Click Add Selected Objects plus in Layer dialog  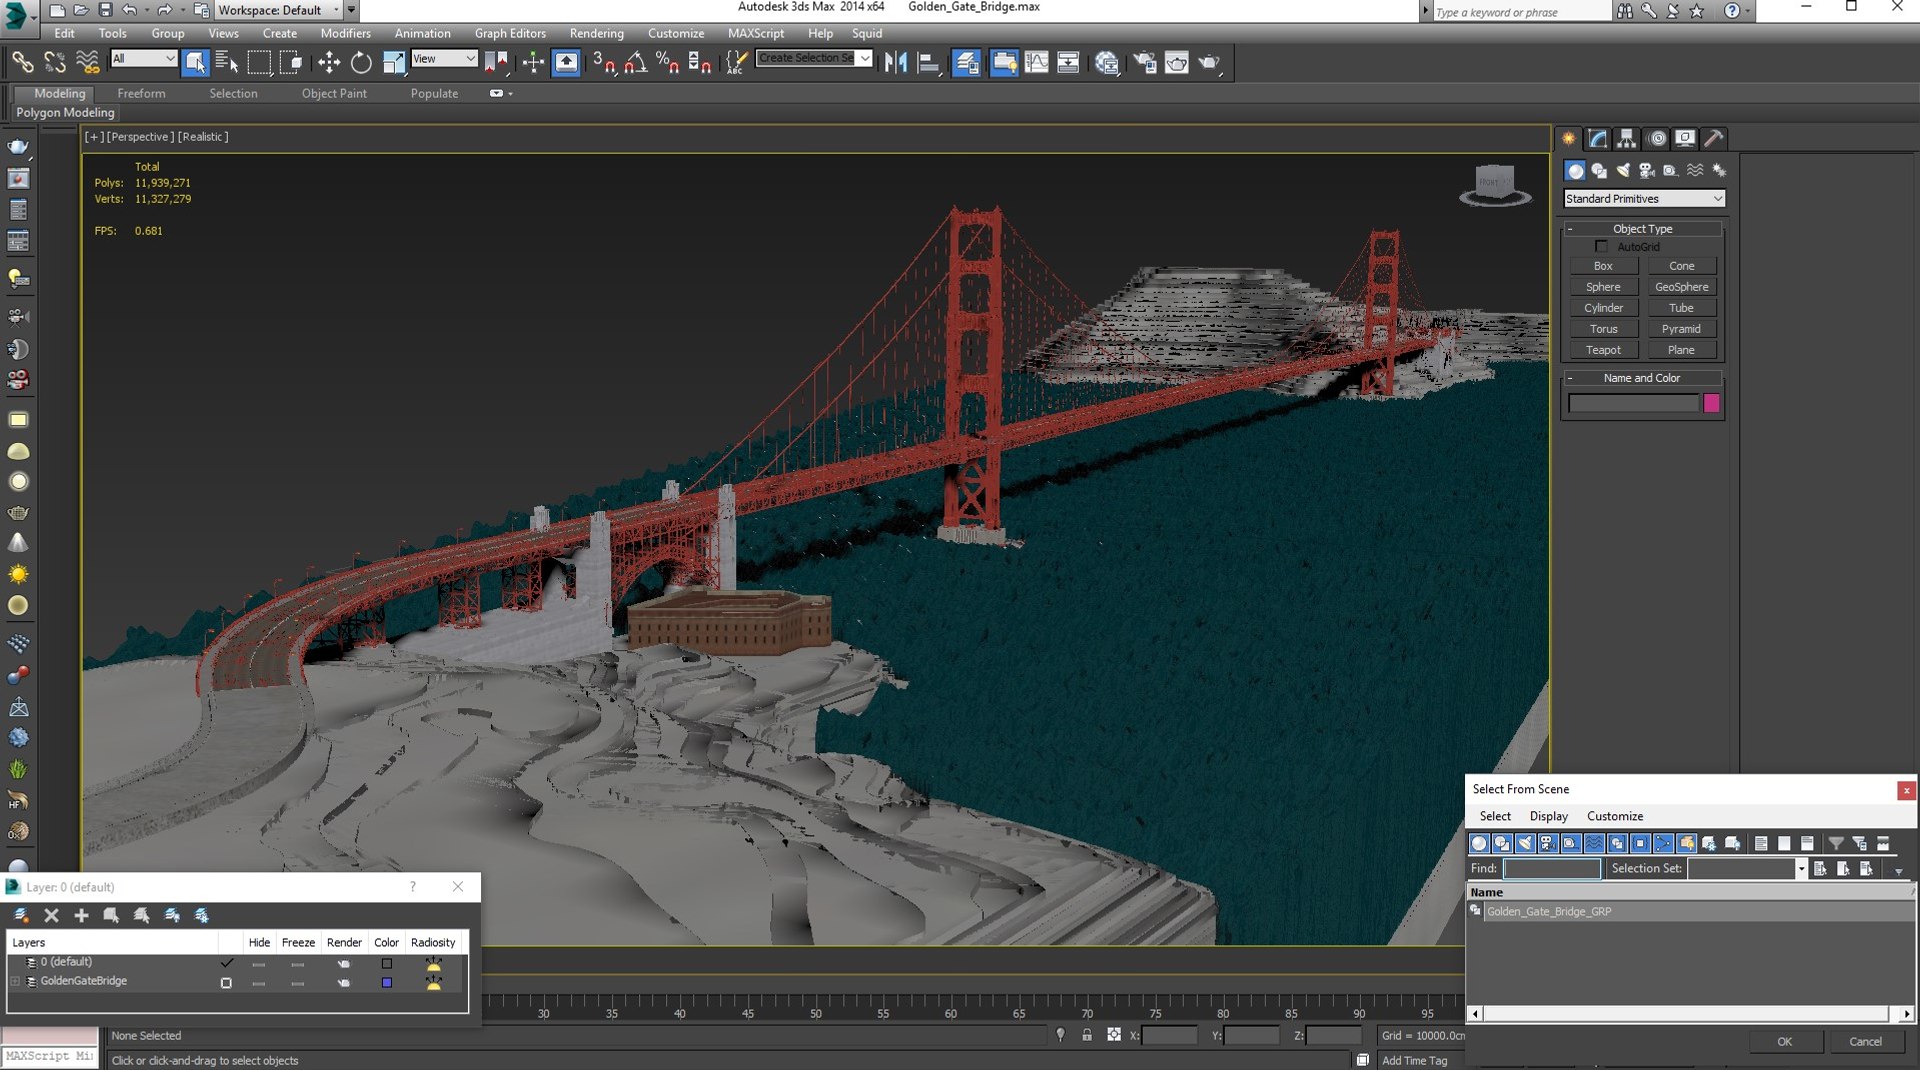click(x=81, y=915)
